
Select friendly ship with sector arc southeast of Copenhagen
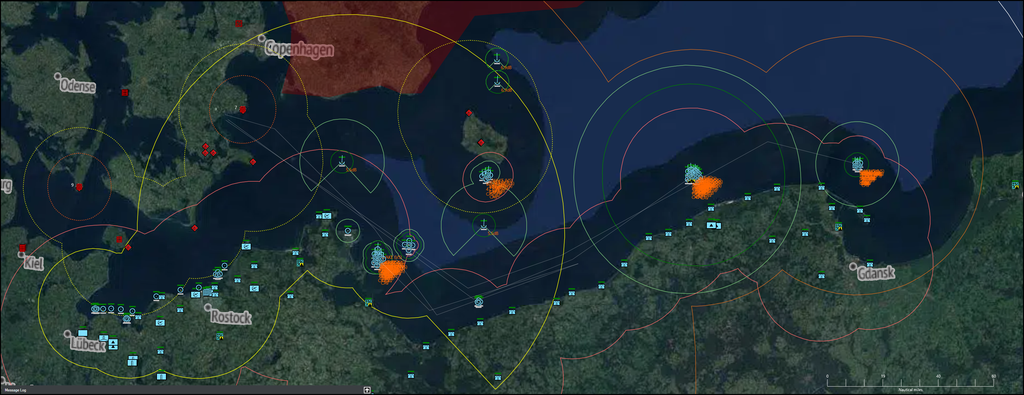coord(341,161)
